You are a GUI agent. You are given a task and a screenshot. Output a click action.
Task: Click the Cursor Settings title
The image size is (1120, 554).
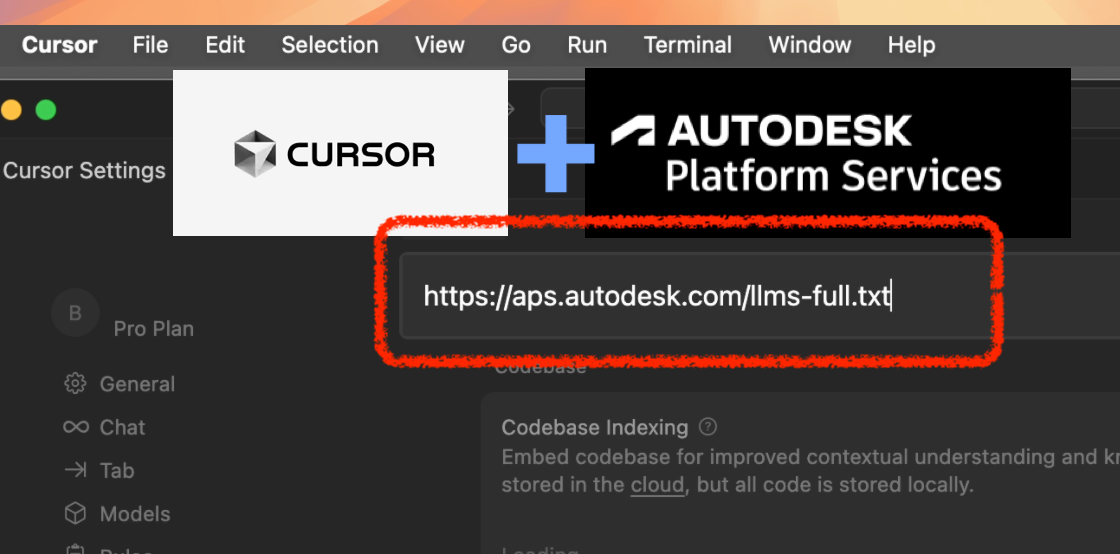click(84, 171)
